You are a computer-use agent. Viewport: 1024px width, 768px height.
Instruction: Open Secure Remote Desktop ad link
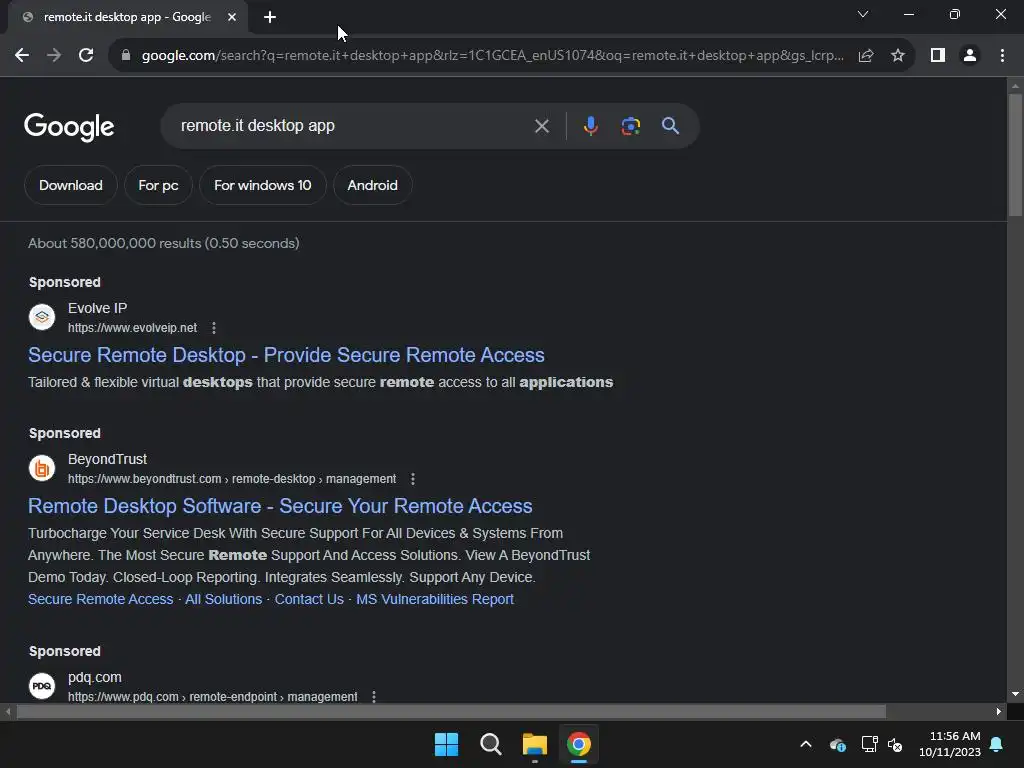tap(286, 355)
